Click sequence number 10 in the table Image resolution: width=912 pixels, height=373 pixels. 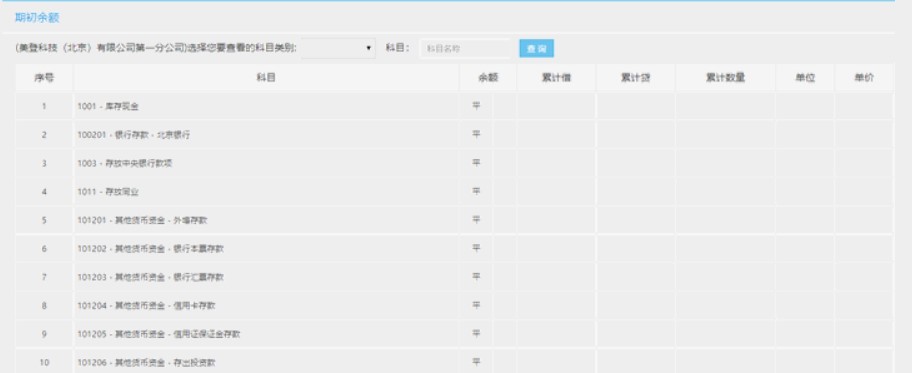click(44, 363)
